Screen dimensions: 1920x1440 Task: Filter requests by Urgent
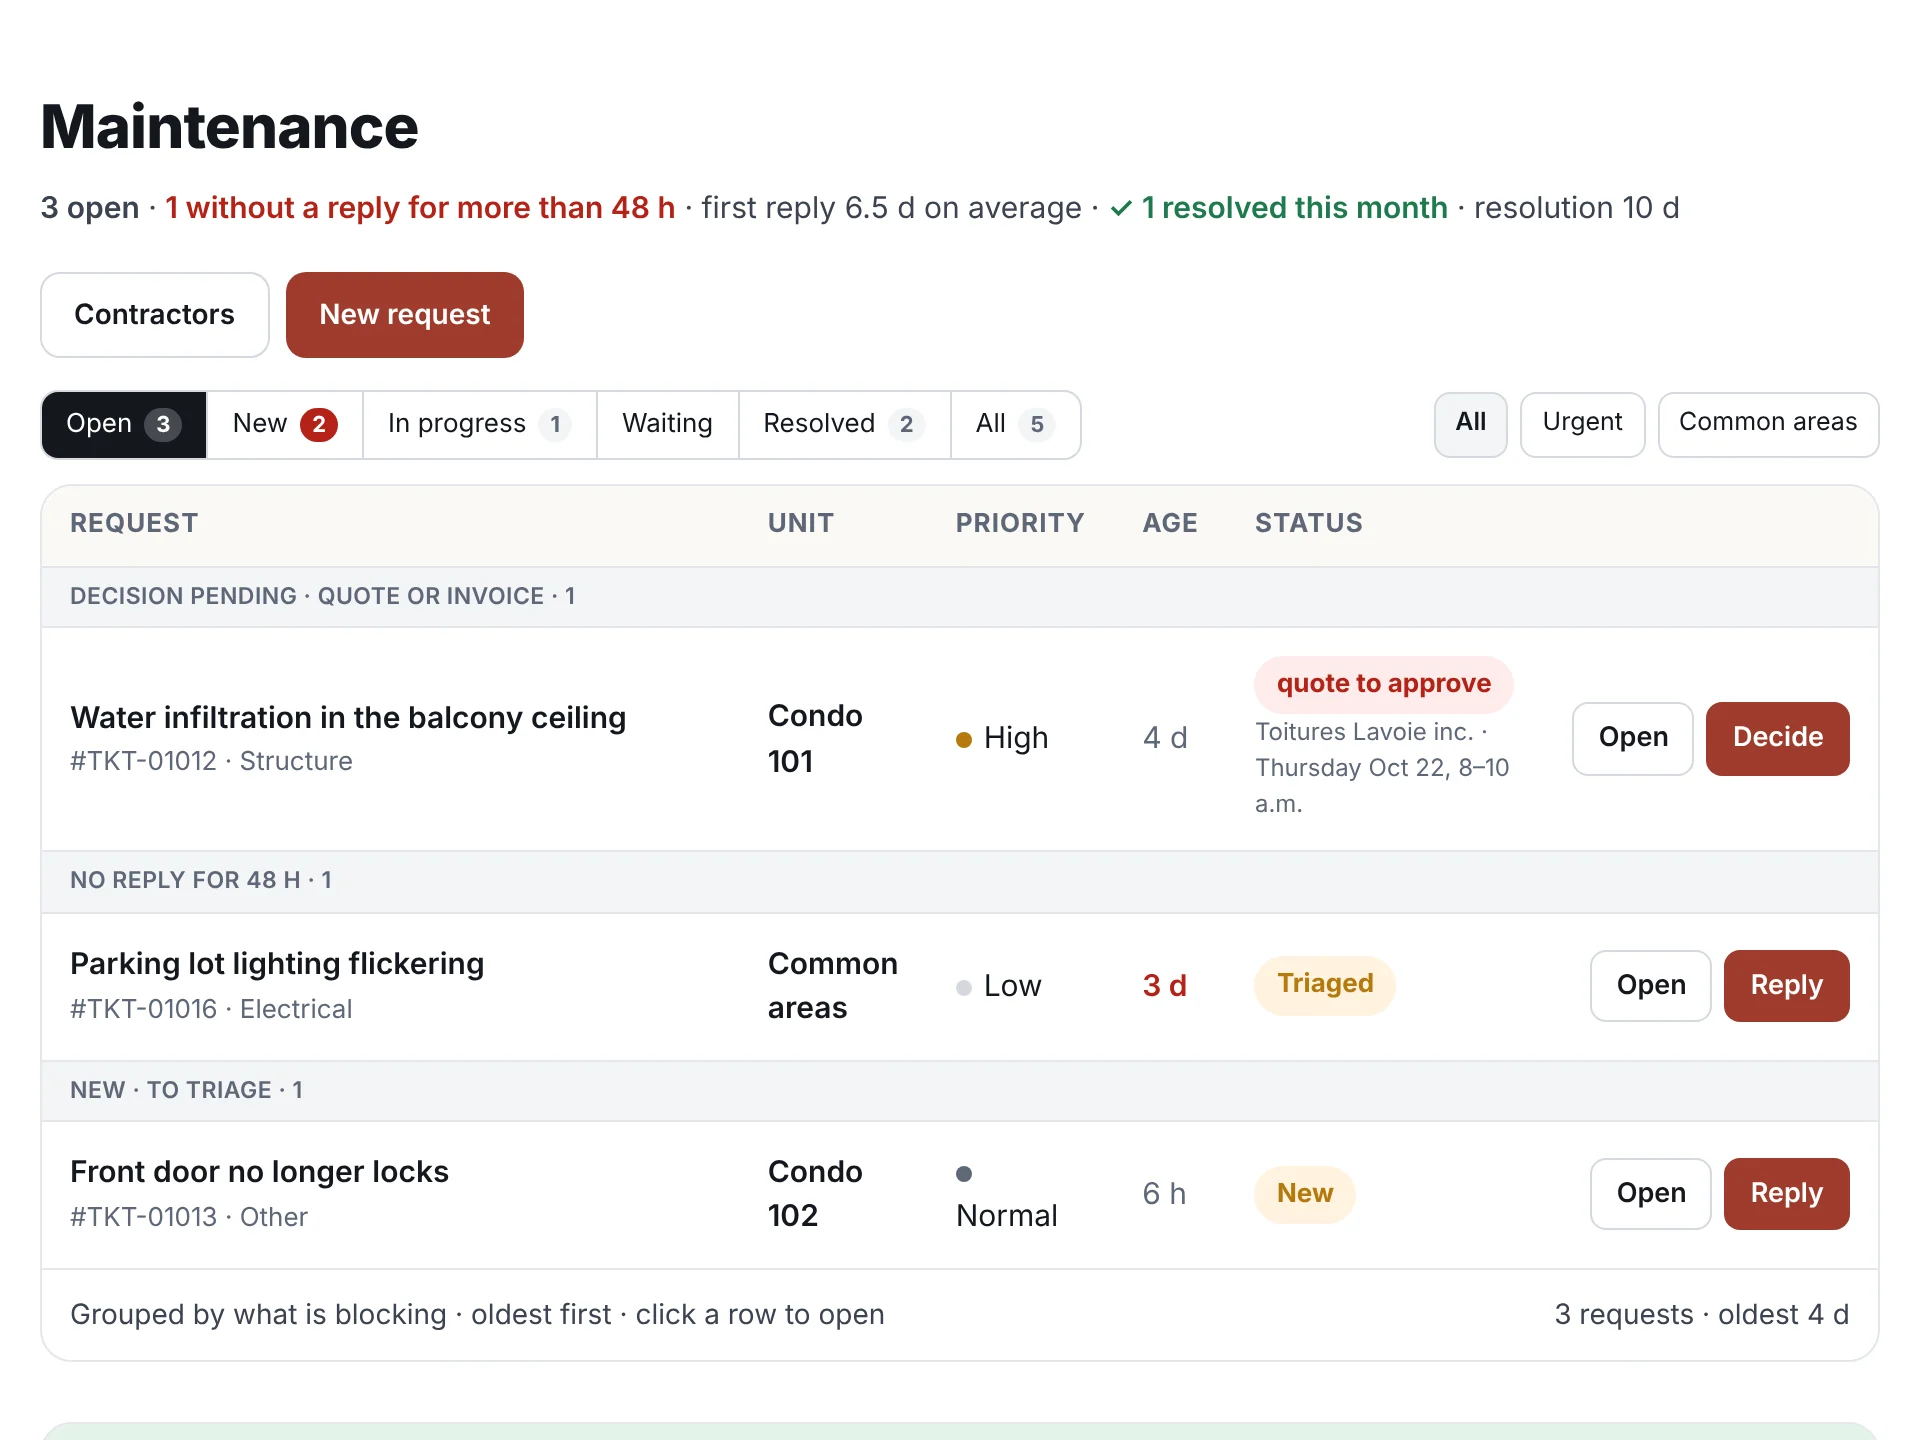pos(1582,424)
